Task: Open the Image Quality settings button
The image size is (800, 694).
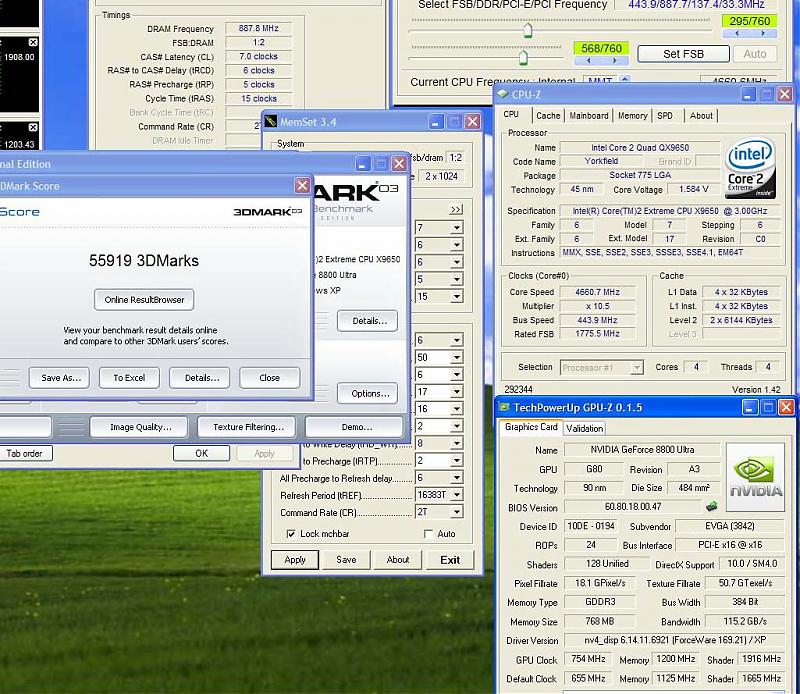Action: click(x=139, y=427)
